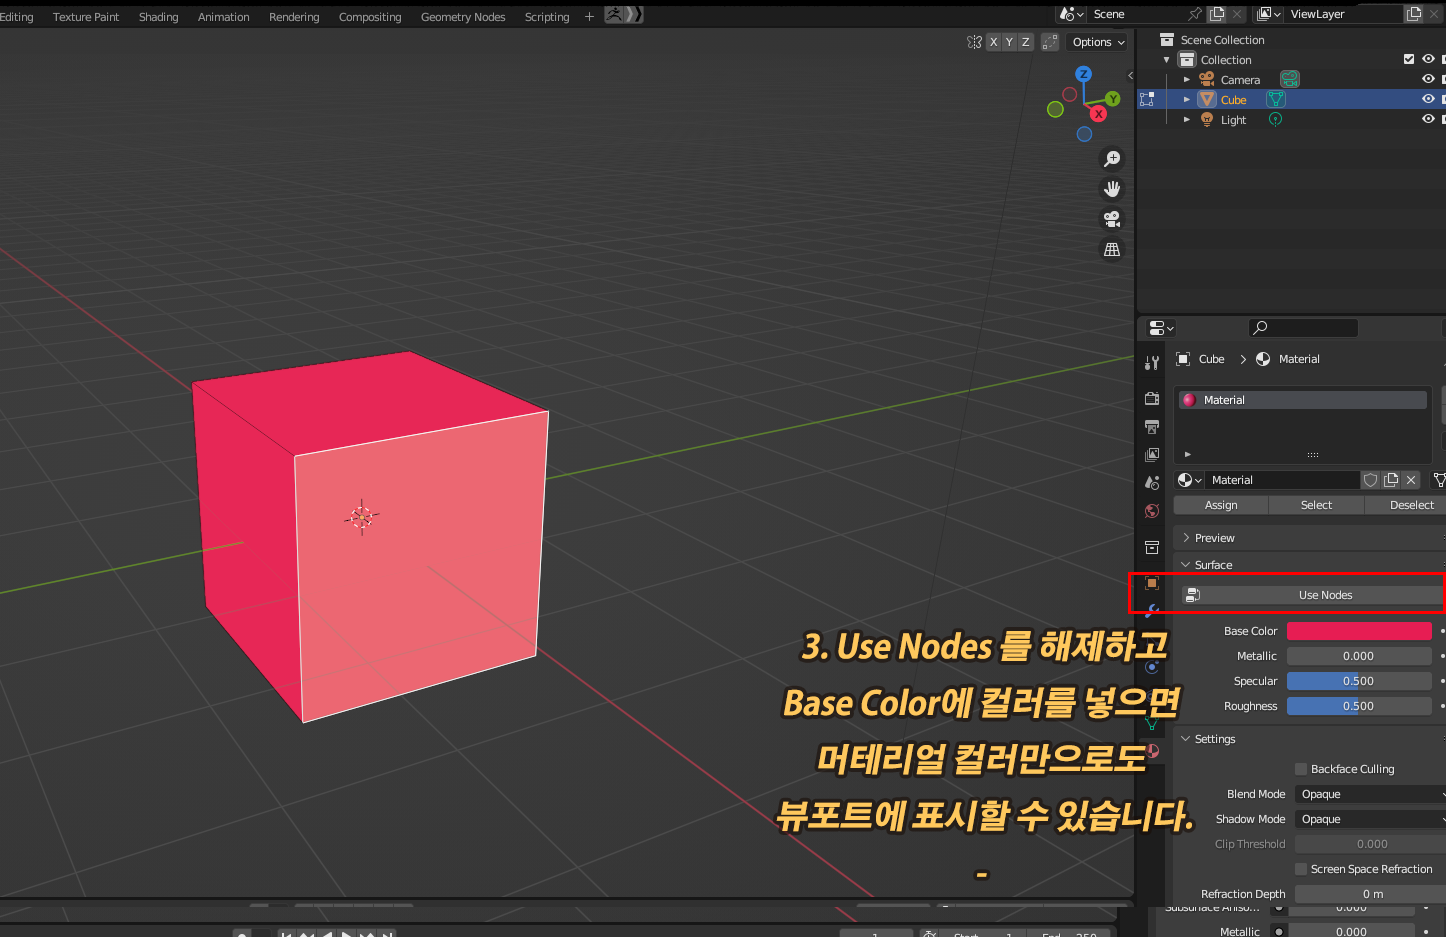Screen dimensions: 1446x937
Task: Collapse the Collection tree in outliner
Action: pyautogui.click(x=1166, y=59)
